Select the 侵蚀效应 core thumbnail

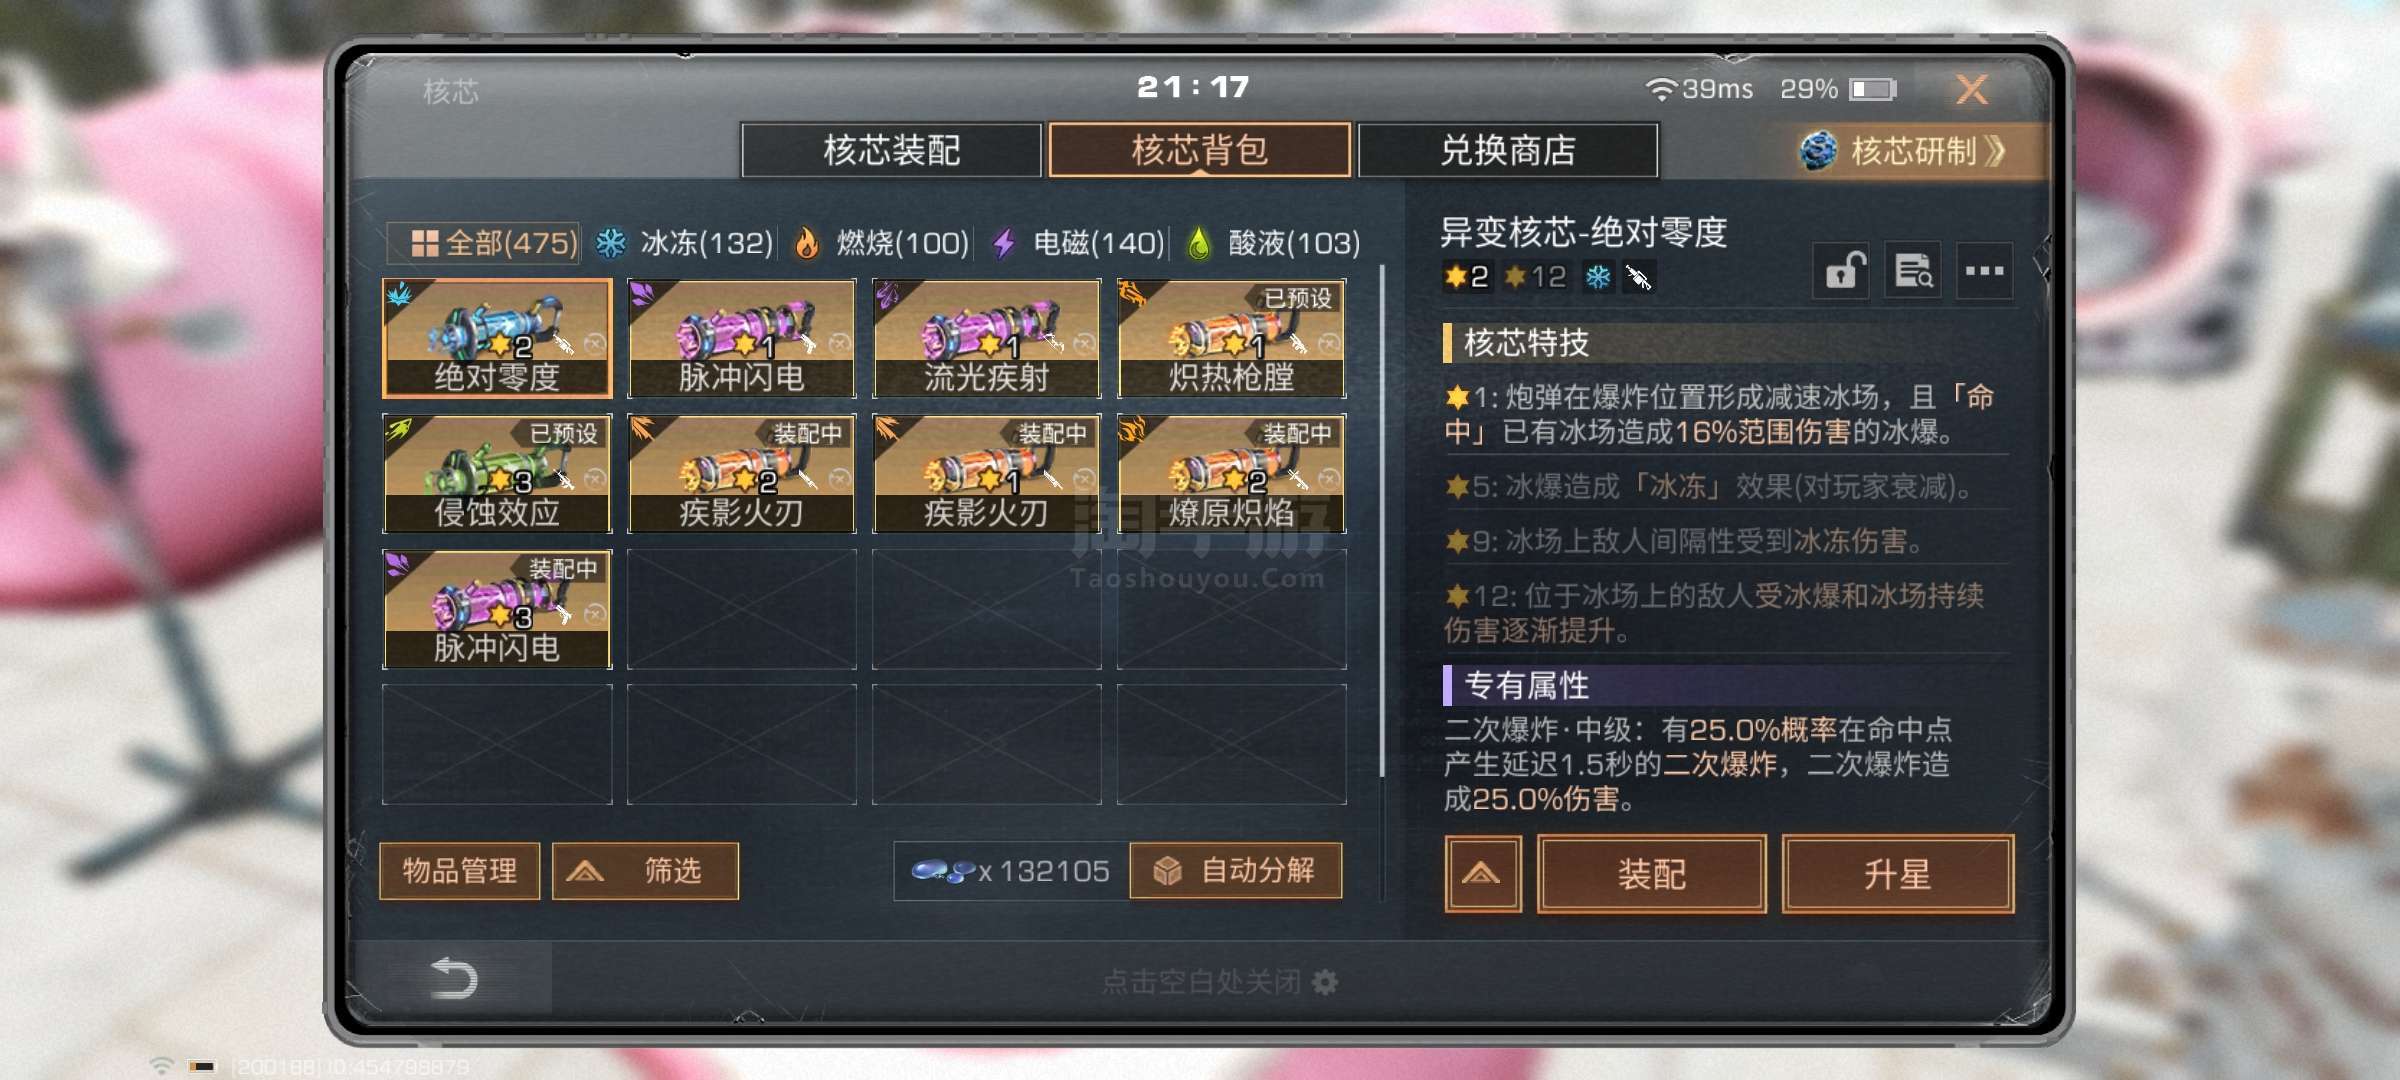[497, 473]
